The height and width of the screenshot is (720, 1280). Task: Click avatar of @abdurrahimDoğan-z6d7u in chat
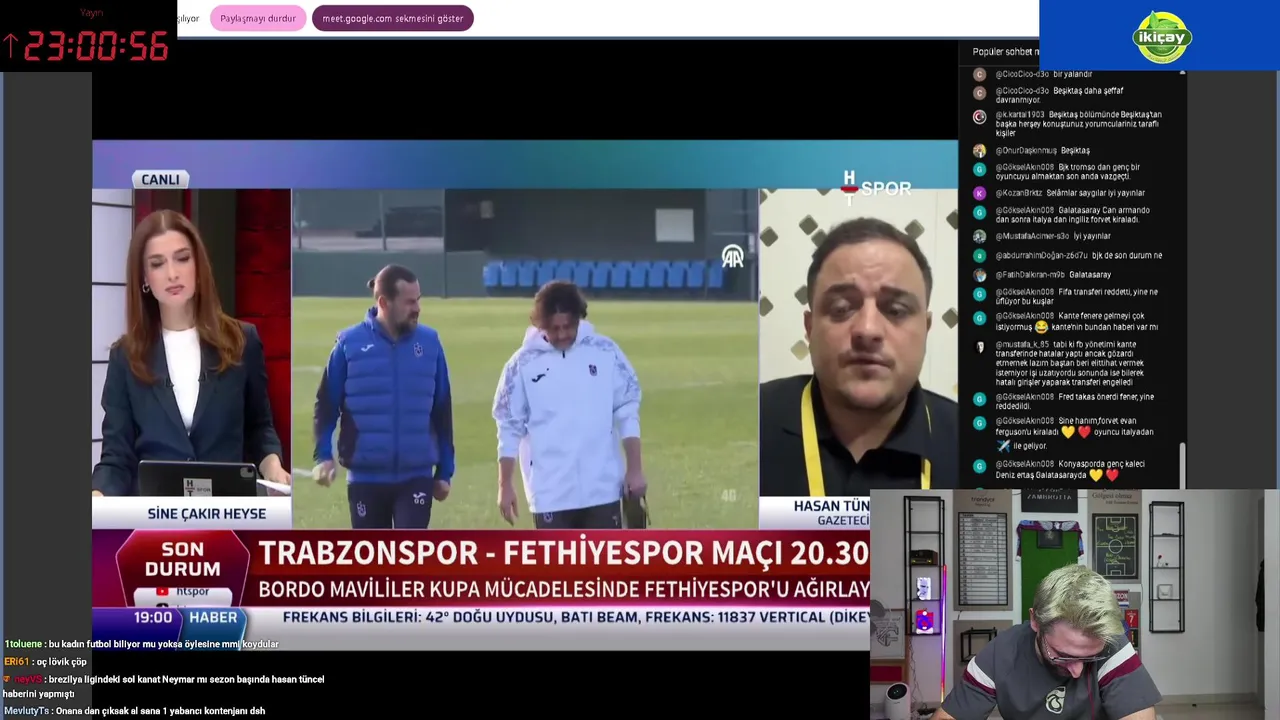[x=979, y=256]
